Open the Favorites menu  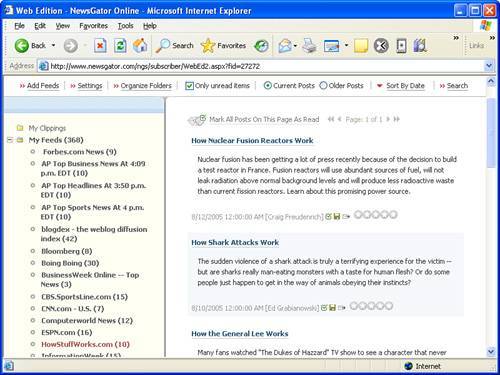[x=93, y=26]
